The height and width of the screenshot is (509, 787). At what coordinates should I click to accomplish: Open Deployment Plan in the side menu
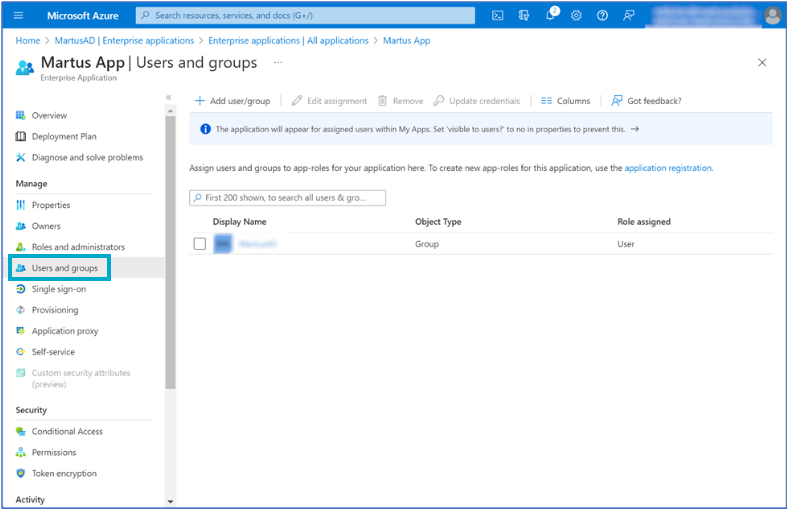coord(64,137)
